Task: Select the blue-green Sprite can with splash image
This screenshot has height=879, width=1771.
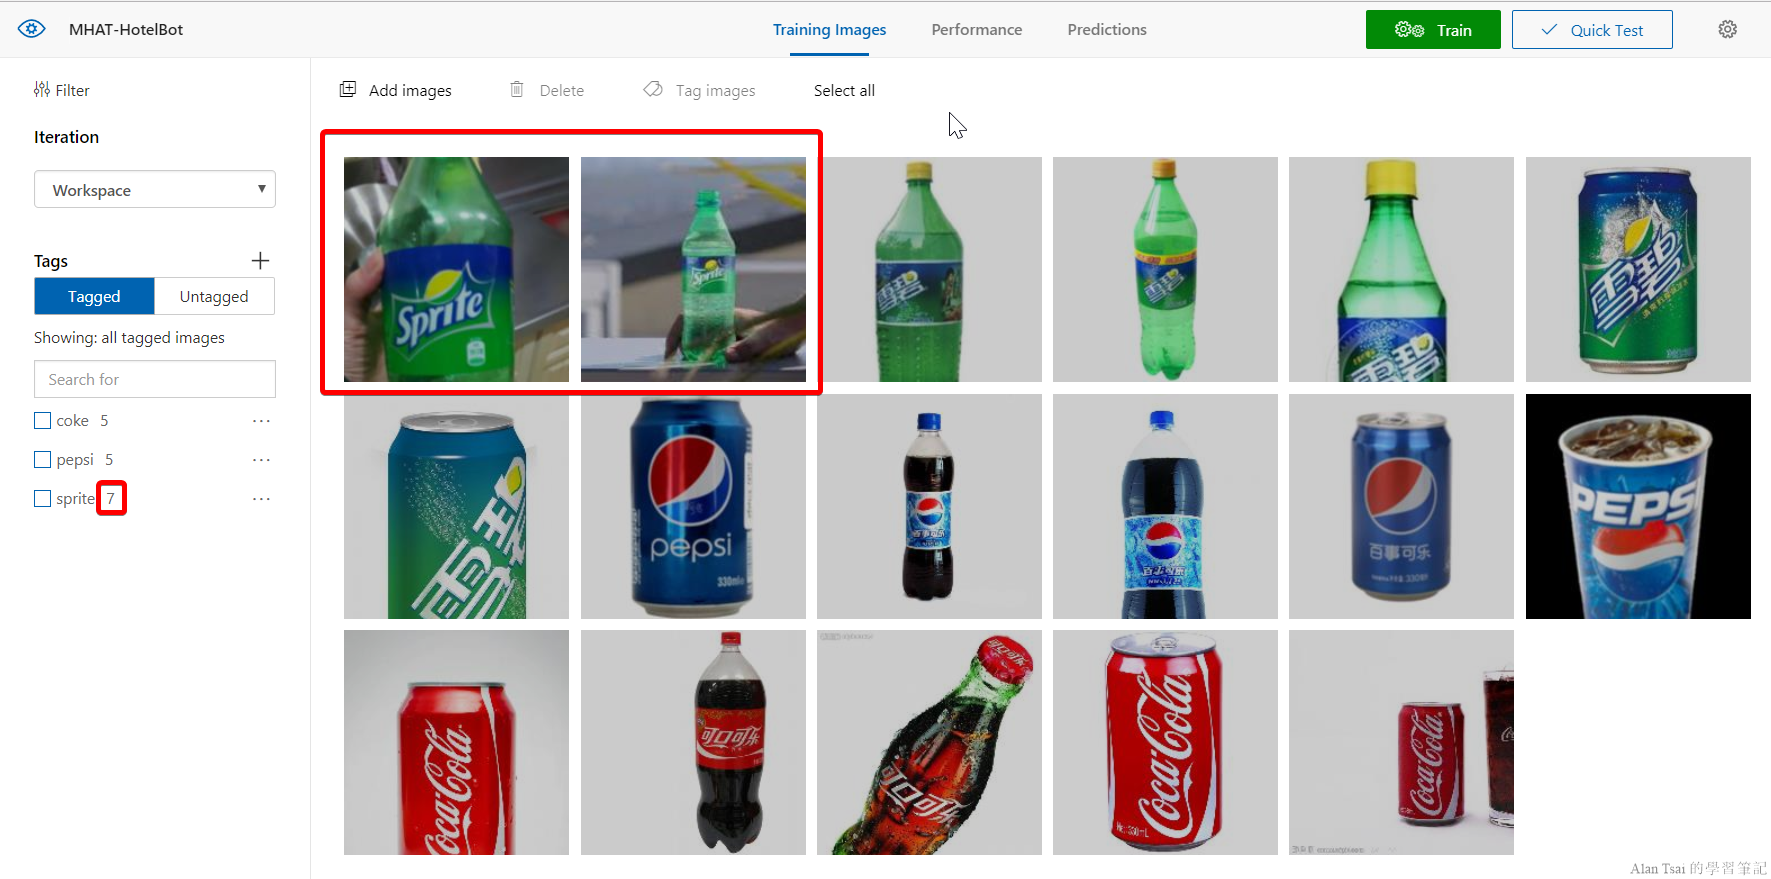Action: click(x=1638, y=269)
